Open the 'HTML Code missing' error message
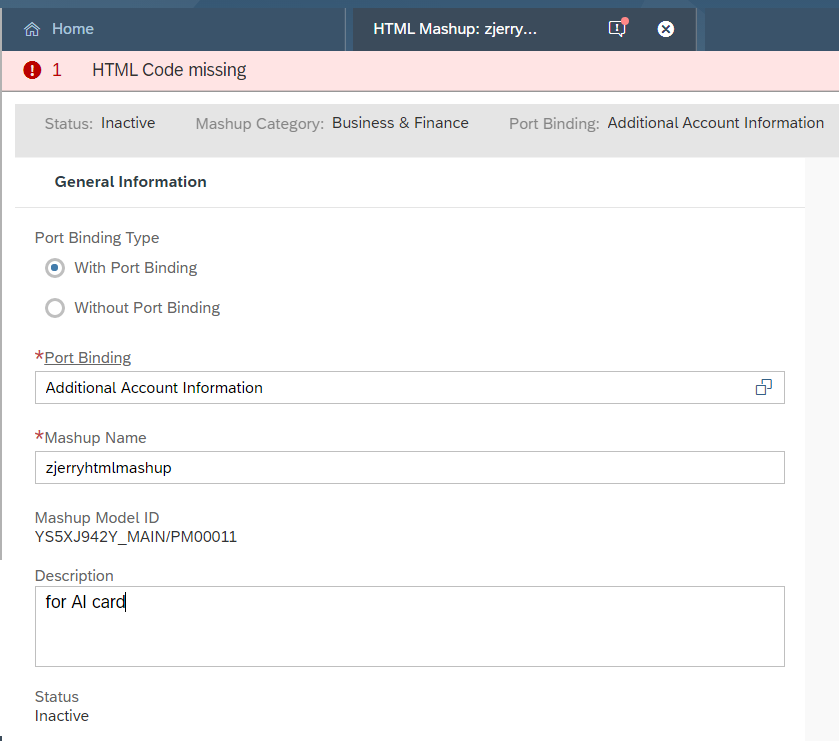The image size is (839, 741). pos(169,70)
